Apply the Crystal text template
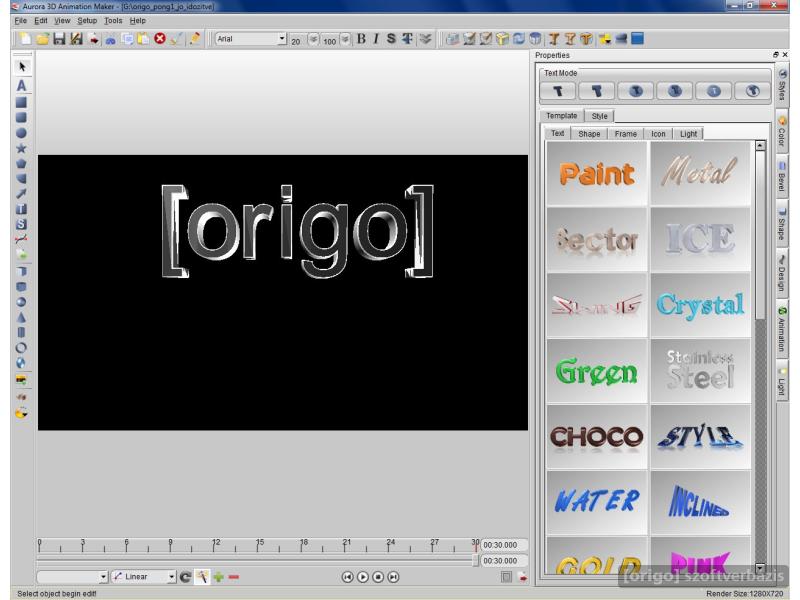This screenshot has height=600, width=800. click(x=701, y=305)
